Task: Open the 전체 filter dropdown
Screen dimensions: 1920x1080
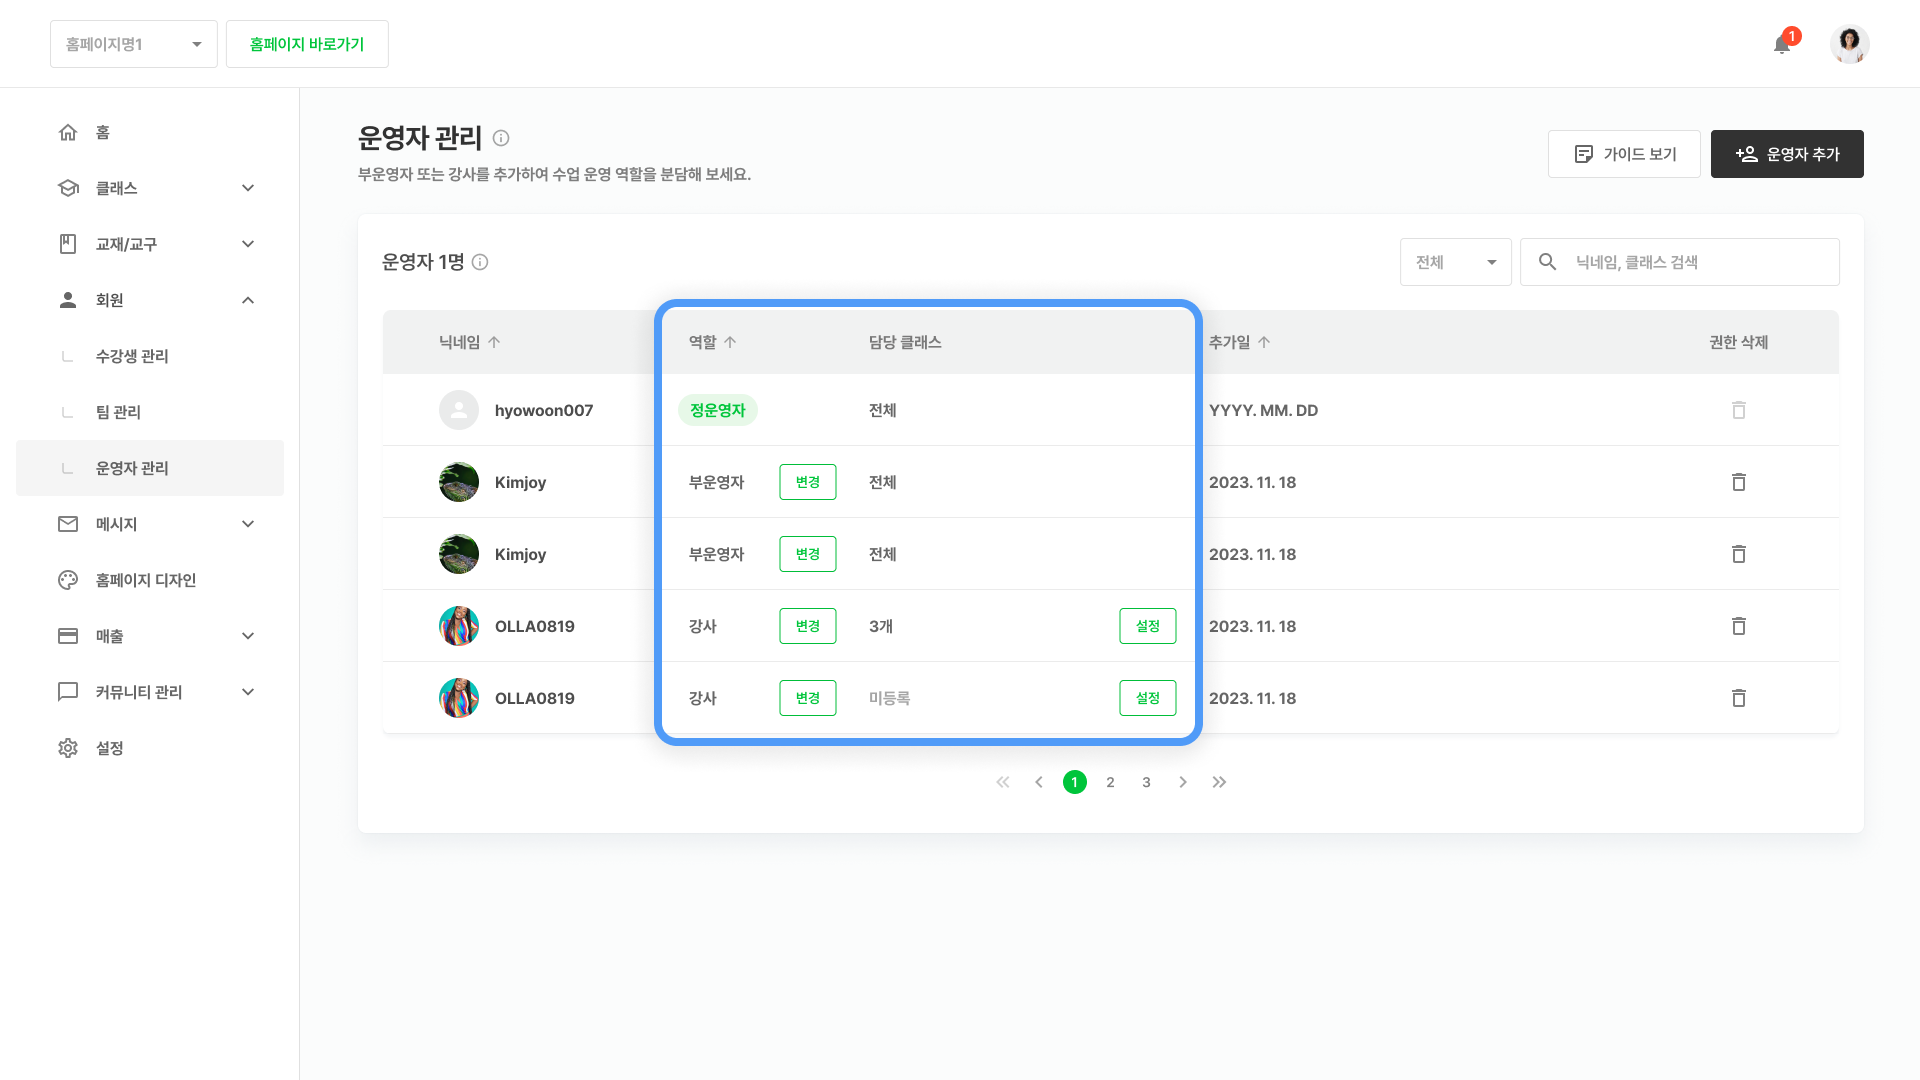Action: tap(1455, 262)
